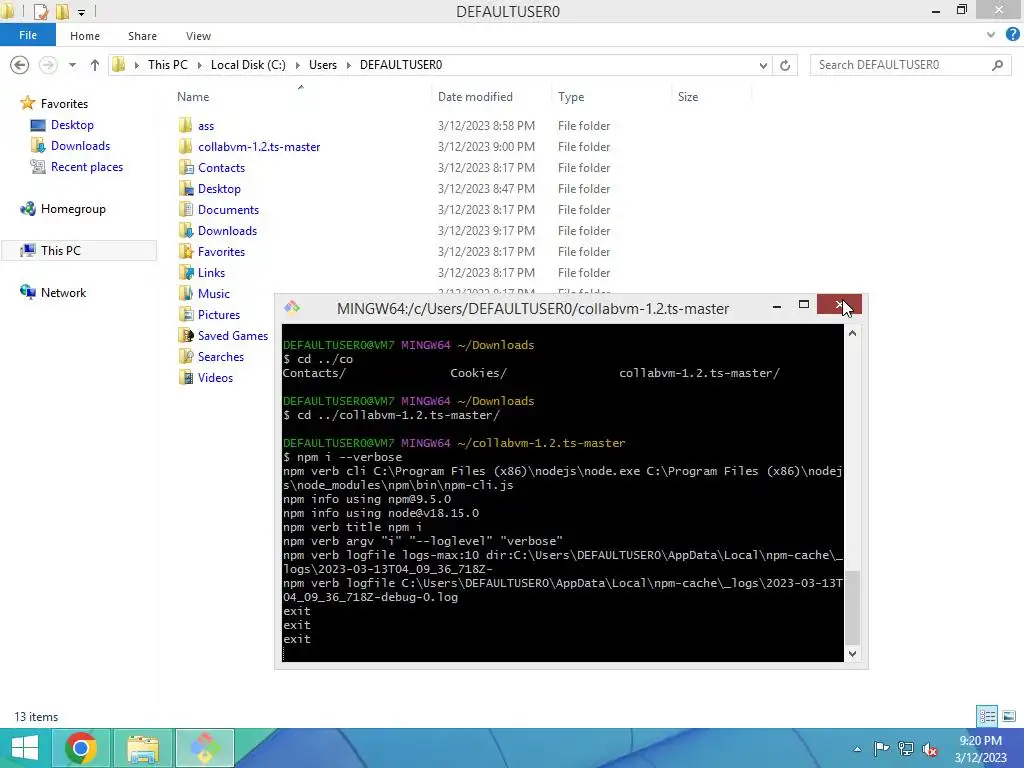This screenshot has width=1024, height=768.
Task: Open the Windows Start button
Action: tap(24, 748)
